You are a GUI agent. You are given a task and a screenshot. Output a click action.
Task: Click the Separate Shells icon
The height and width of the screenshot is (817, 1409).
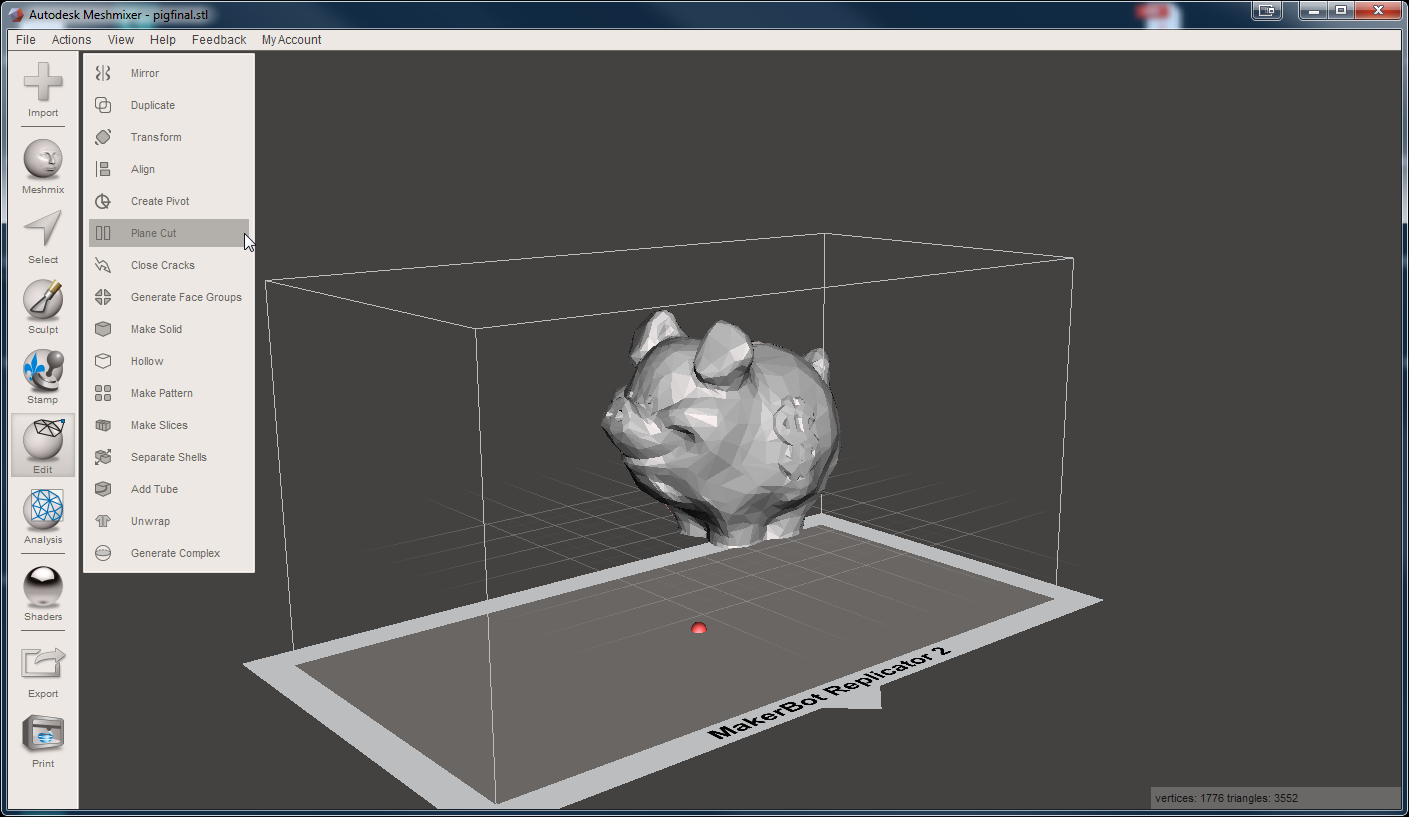103,457
